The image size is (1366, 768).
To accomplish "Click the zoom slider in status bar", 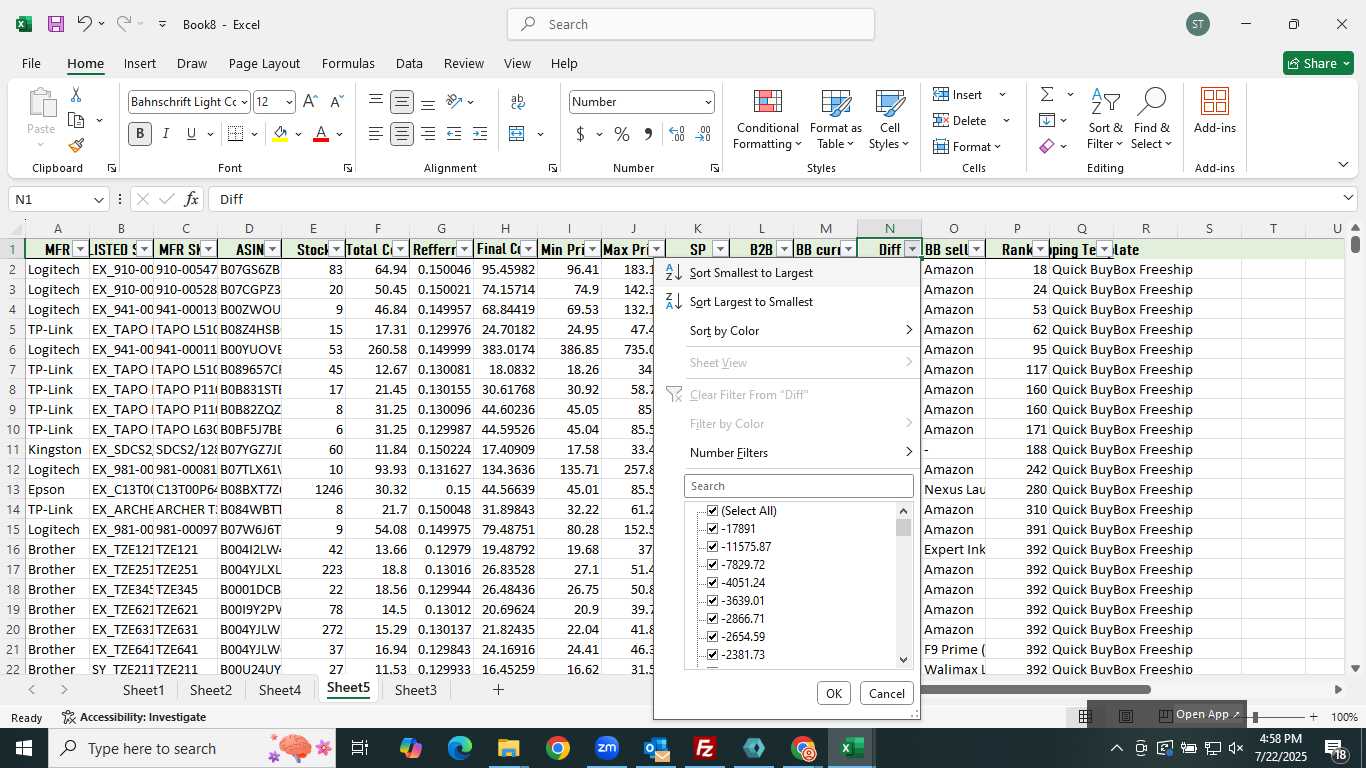I will 1255,717.
